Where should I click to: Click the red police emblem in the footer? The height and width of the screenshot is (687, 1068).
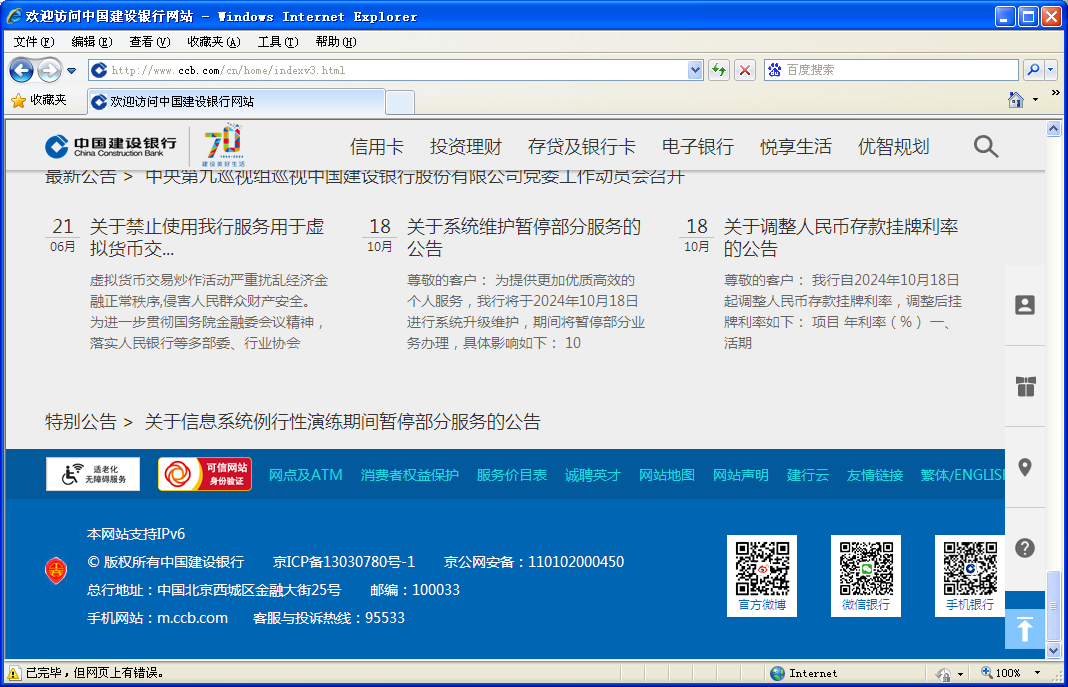(x=56, y=571)
